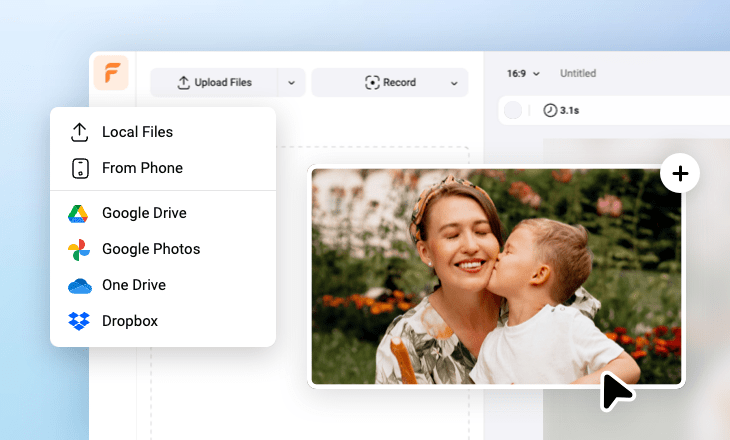The width and height of the screenshot is (730, 440).
Task: Open the 16:9 aspect ratio dropdown
Action: click(x=523, y=74)
